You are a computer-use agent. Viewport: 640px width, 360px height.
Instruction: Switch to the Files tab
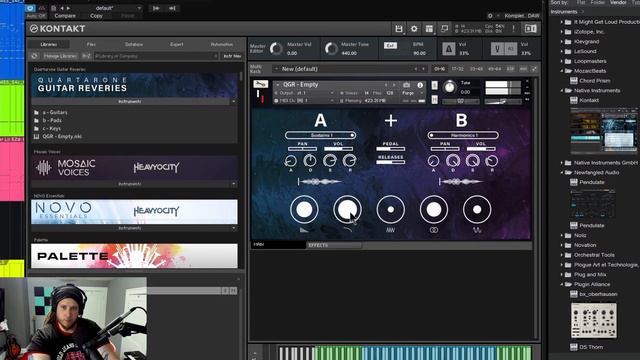tap(91, 44)
